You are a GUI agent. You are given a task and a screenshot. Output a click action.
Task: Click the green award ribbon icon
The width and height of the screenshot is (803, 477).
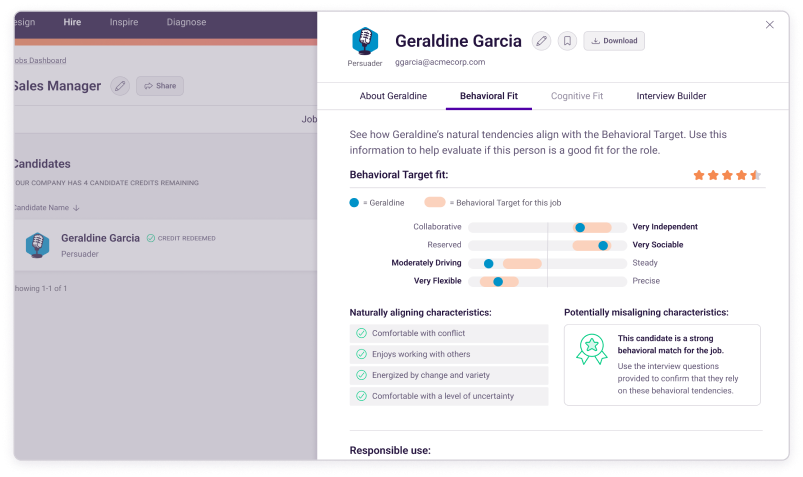pyautogui.click(x=591, y=349)
